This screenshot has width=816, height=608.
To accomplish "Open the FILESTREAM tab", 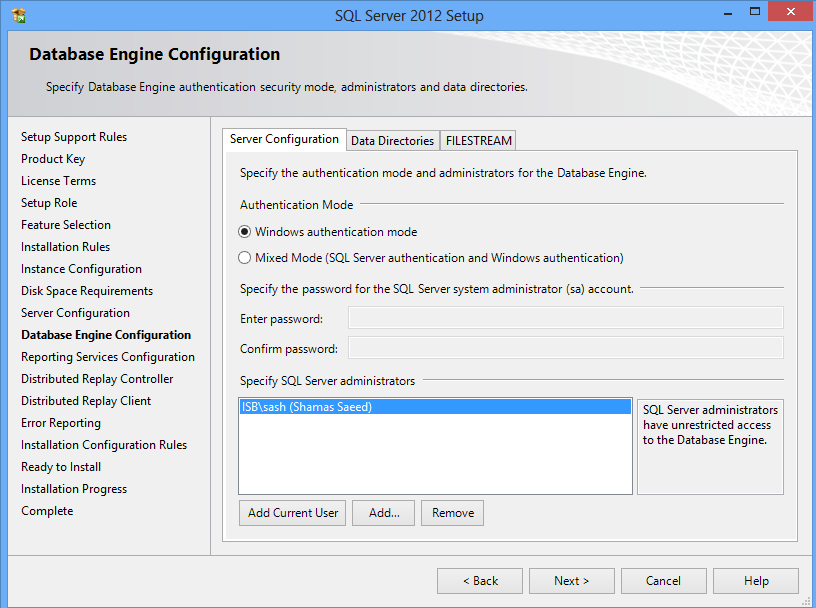I will (x=477, y=140).
